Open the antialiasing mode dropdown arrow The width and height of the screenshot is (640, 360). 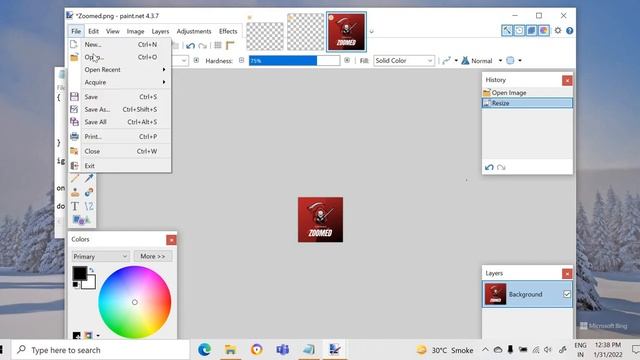click(456, 60)
